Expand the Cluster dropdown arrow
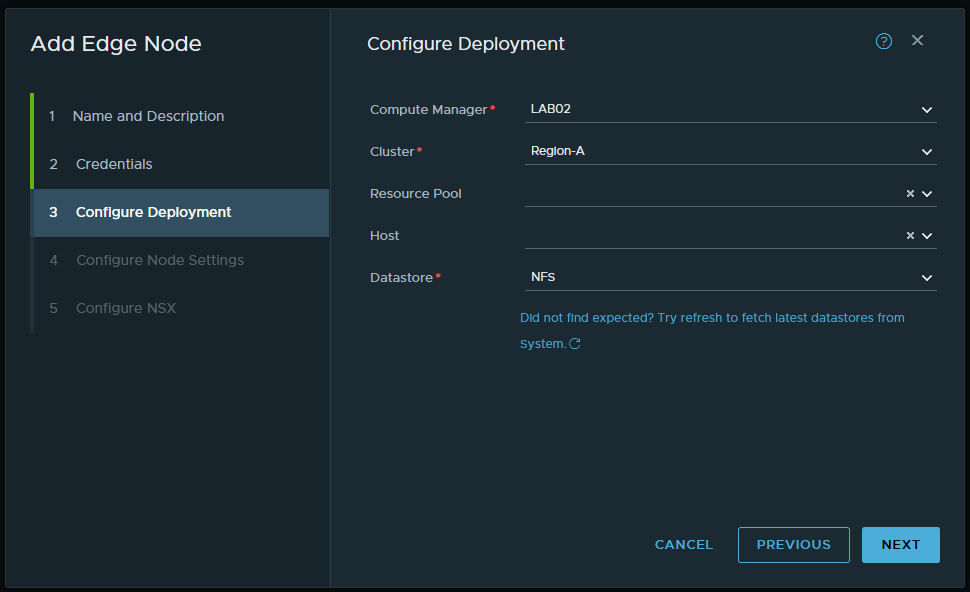 click(x=926, y=152)
